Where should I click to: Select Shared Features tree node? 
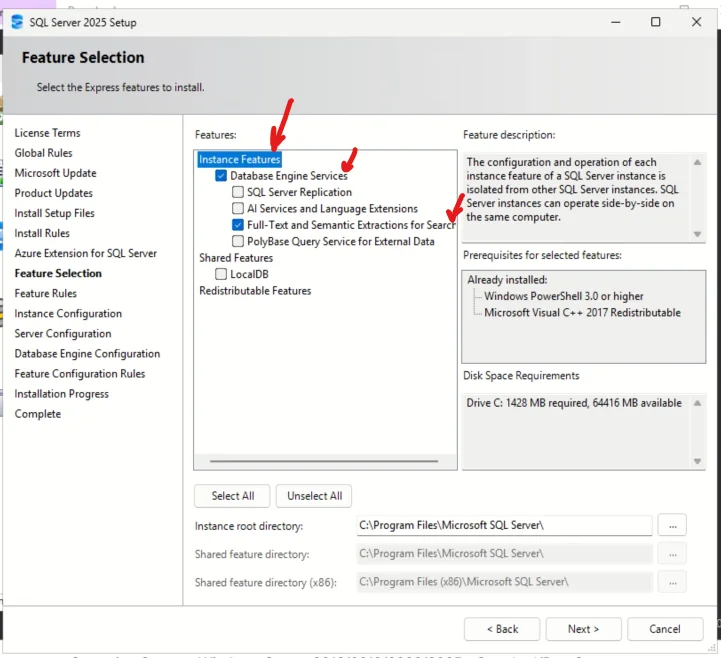236,257
